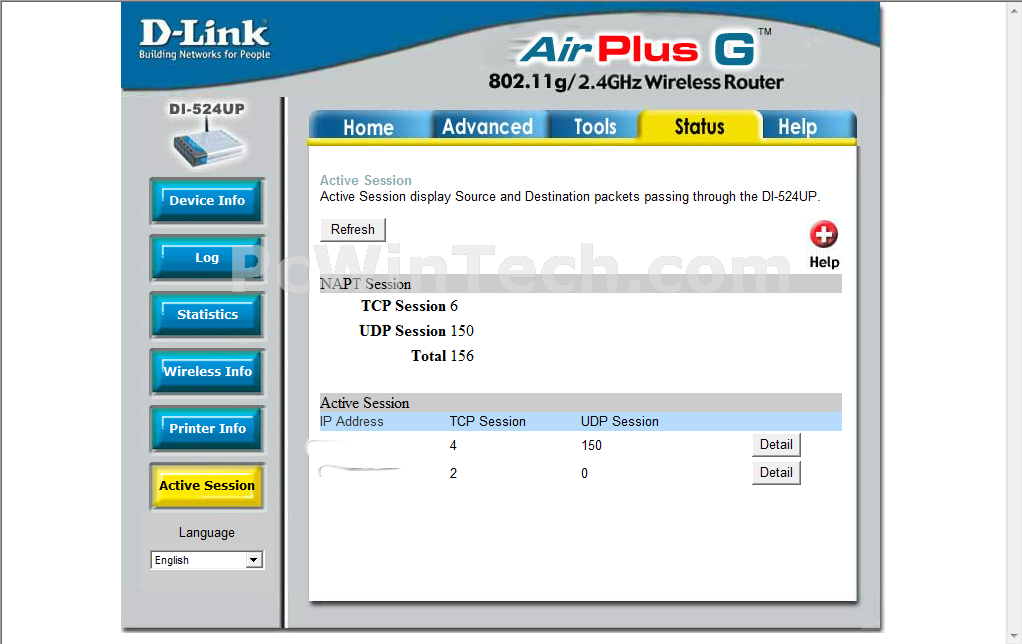
Task: Click the NAPT Session section heading
Action: [x=365, y=284]
